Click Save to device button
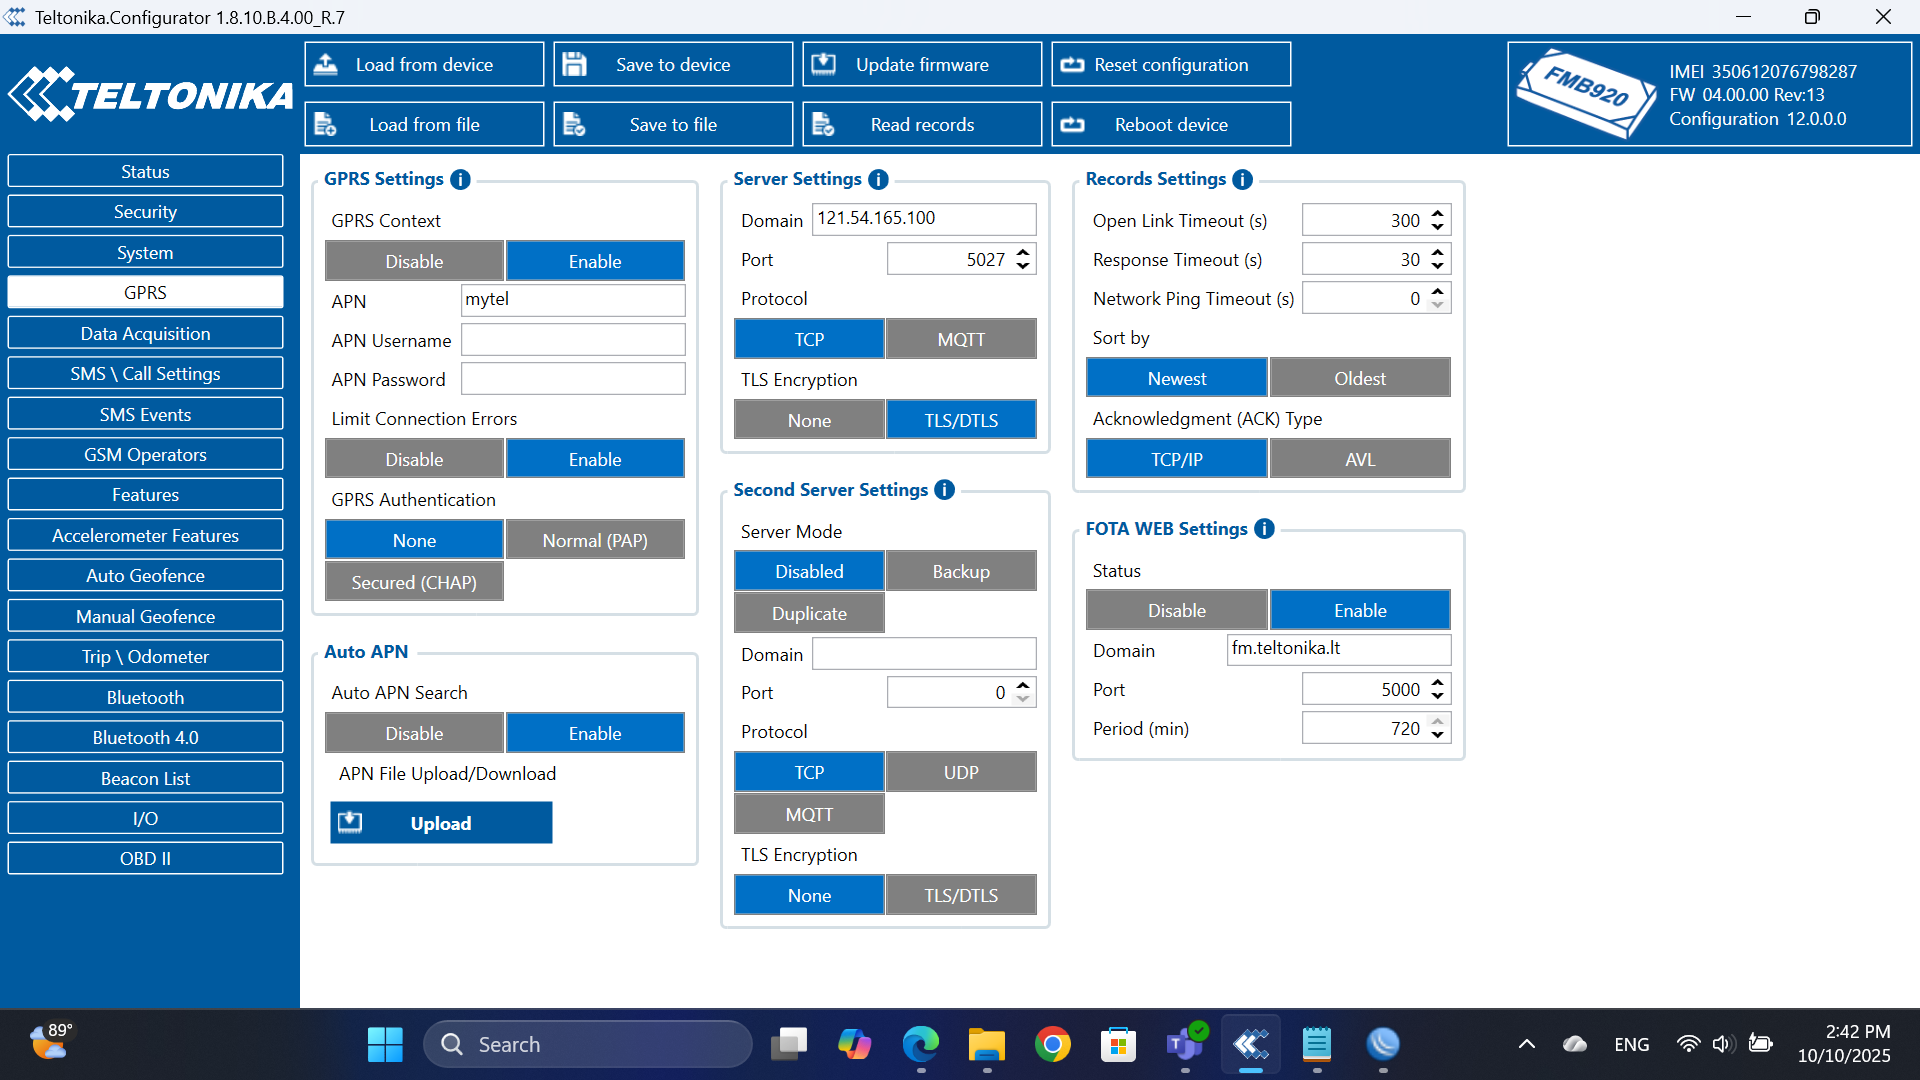1920x1080 pixels. click(673, 65)
